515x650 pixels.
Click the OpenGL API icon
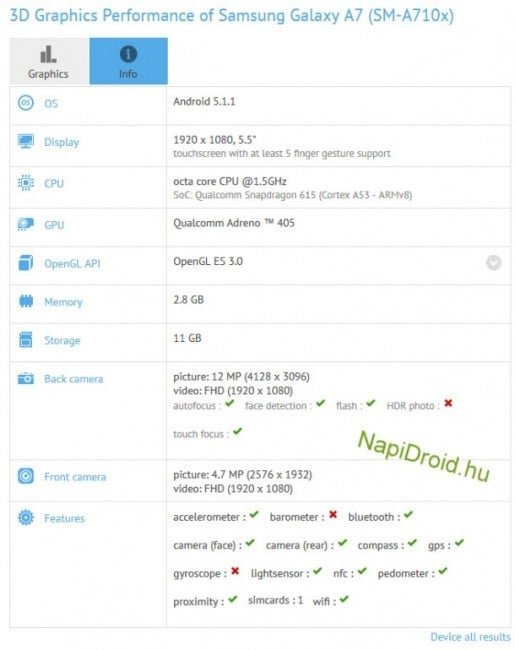(26, 263)
